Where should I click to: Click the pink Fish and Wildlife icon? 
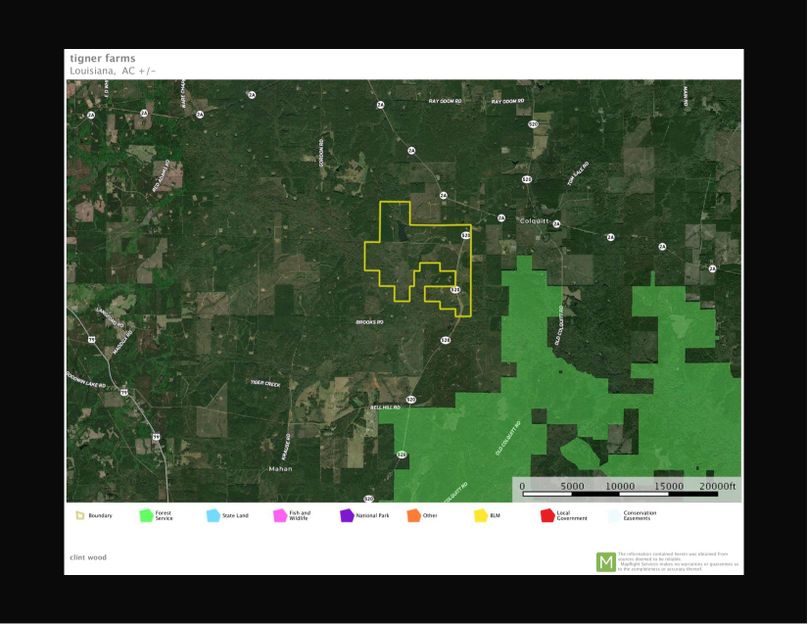(x=280, y=516)
